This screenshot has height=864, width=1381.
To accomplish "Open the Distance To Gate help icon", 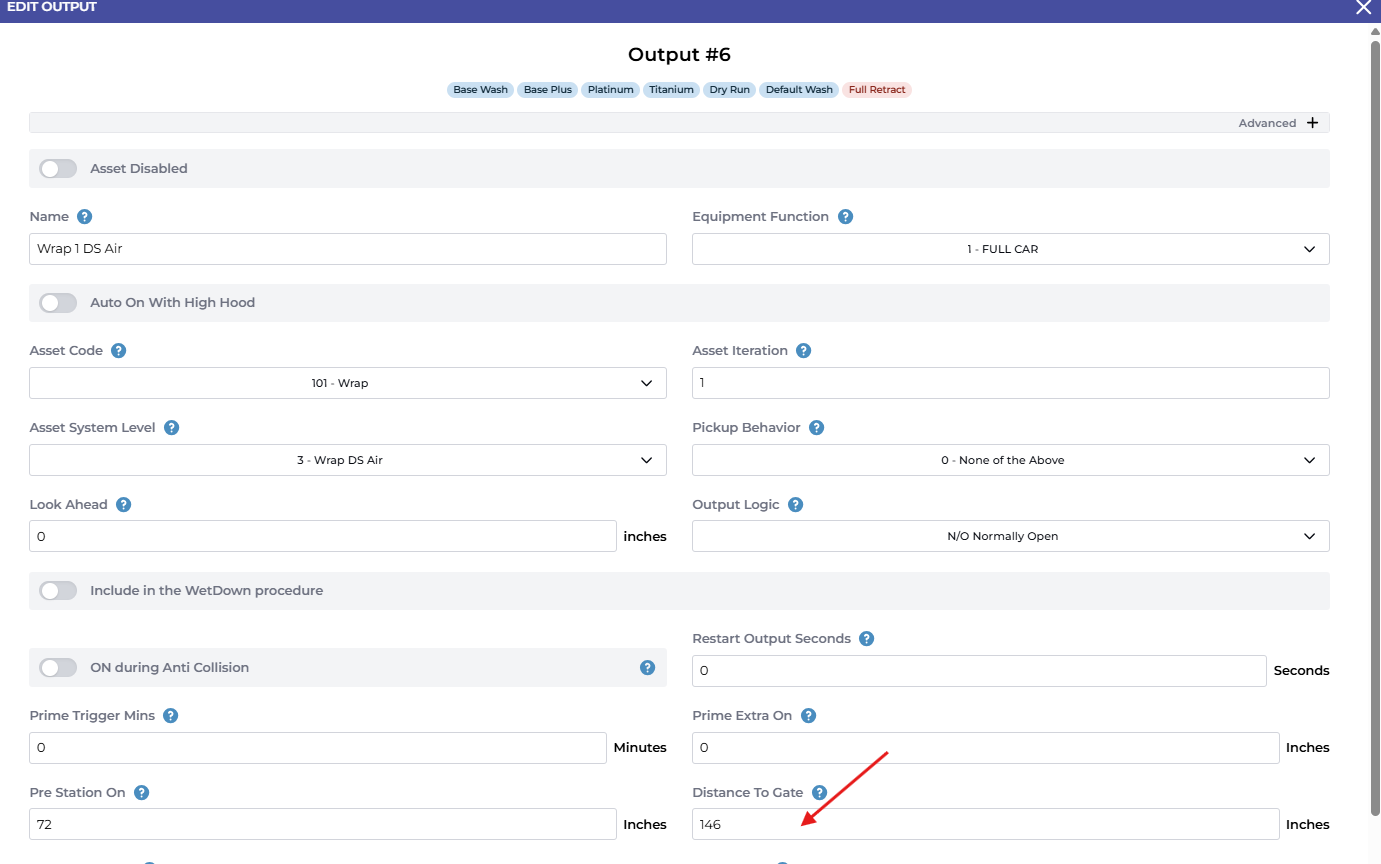I will point(819,793).
